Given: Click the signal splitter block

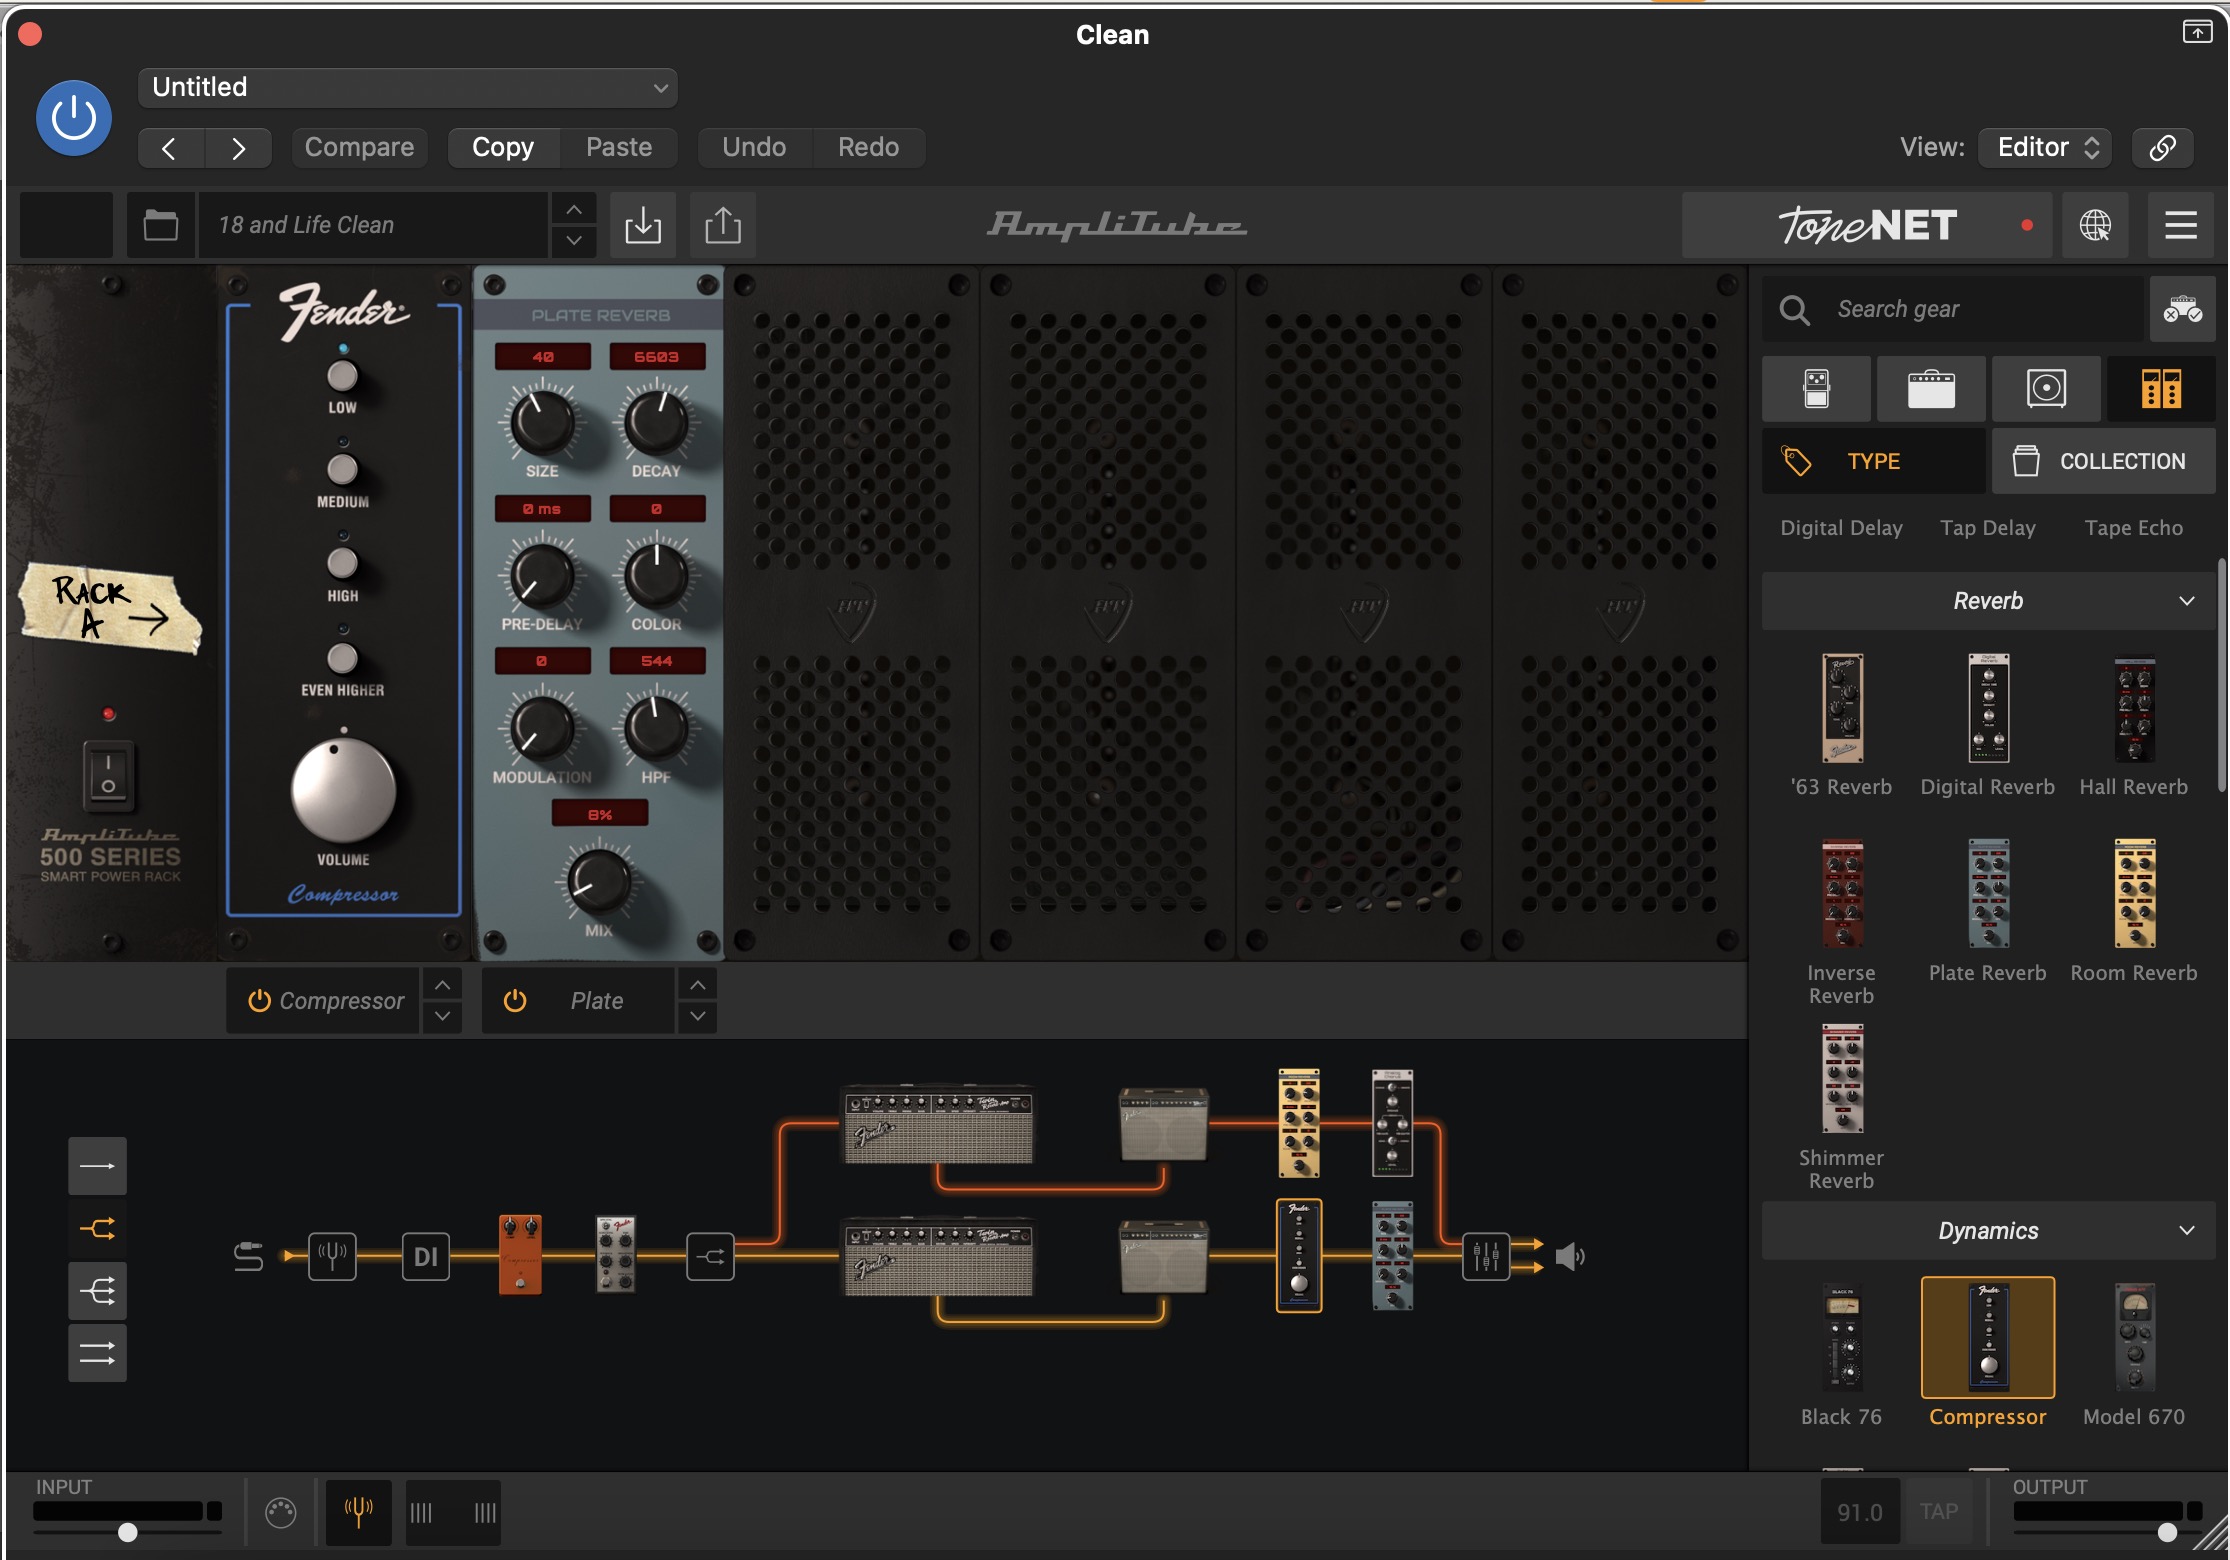Looking at the screenshot, I should click(710, 1256).
